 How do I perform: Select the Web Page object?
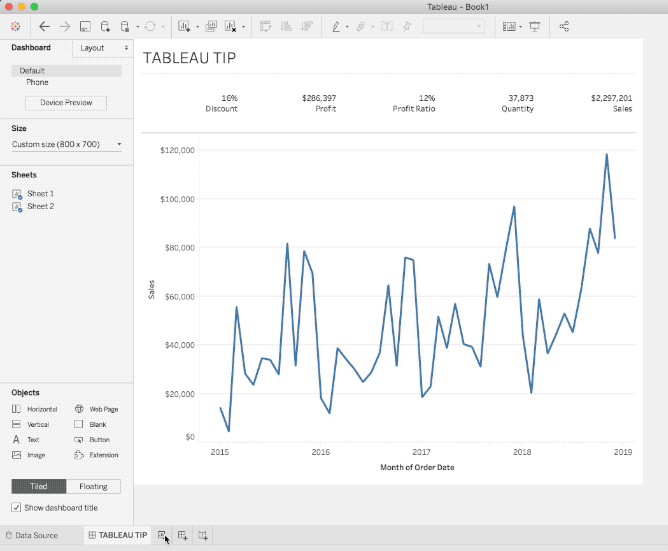point(96,409)
